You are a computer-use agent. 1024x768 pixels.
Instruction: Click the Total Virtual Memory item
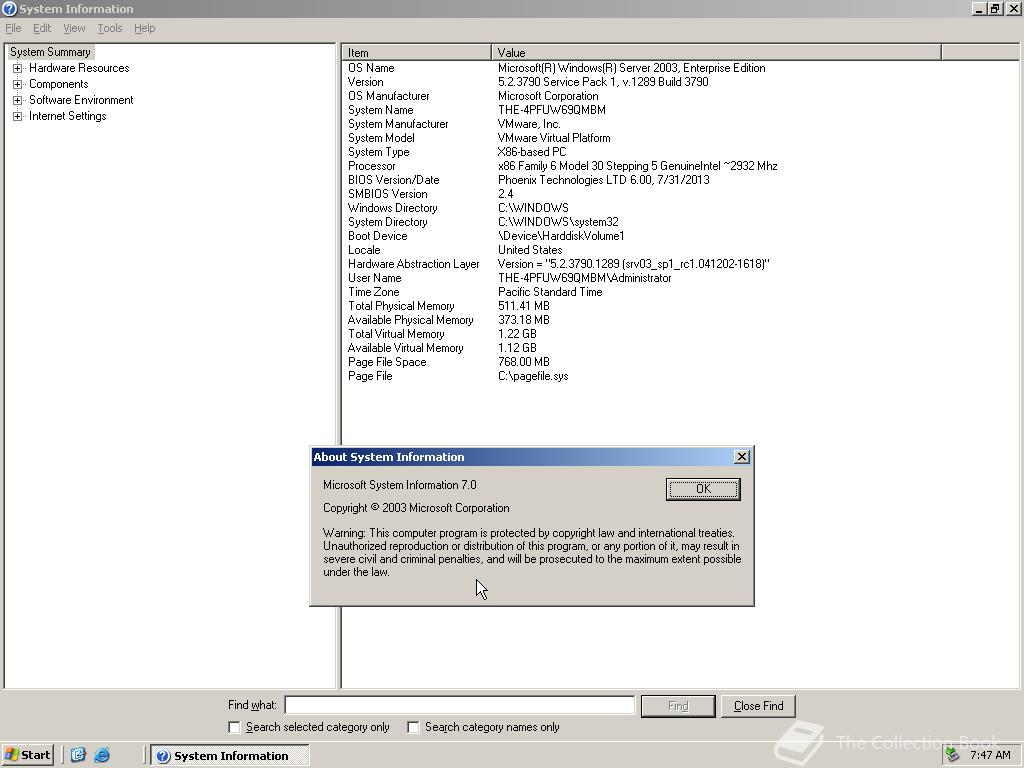tap(396, 334)
